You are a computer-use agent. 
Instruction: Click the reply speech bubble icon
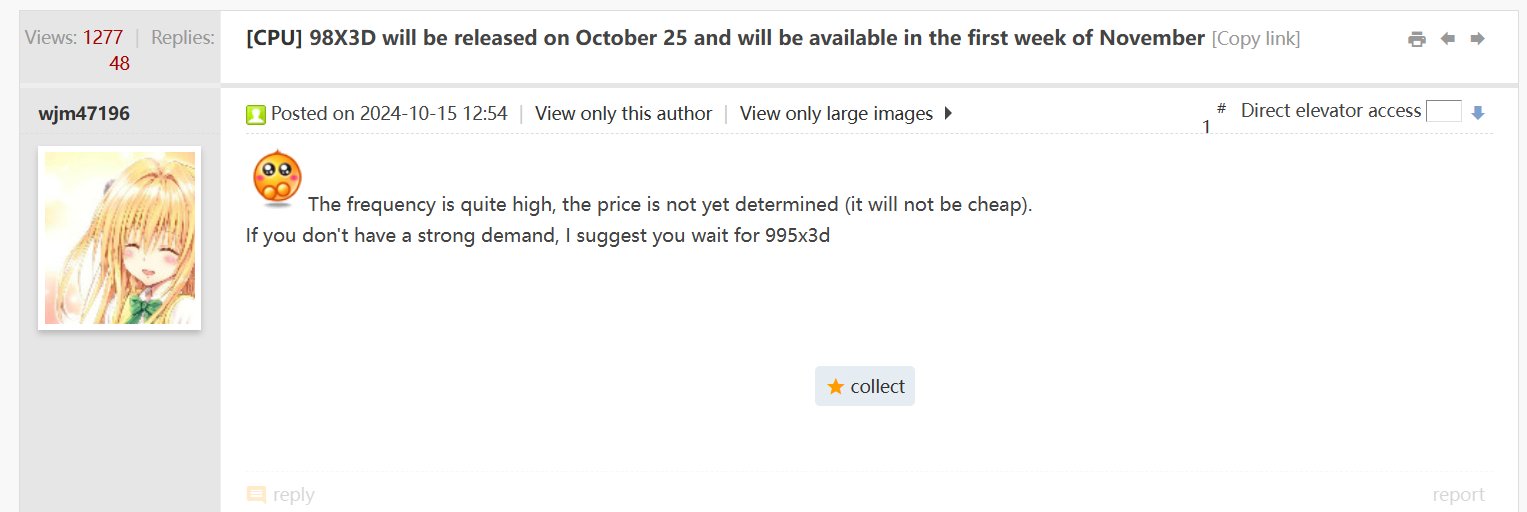(256, 494)
